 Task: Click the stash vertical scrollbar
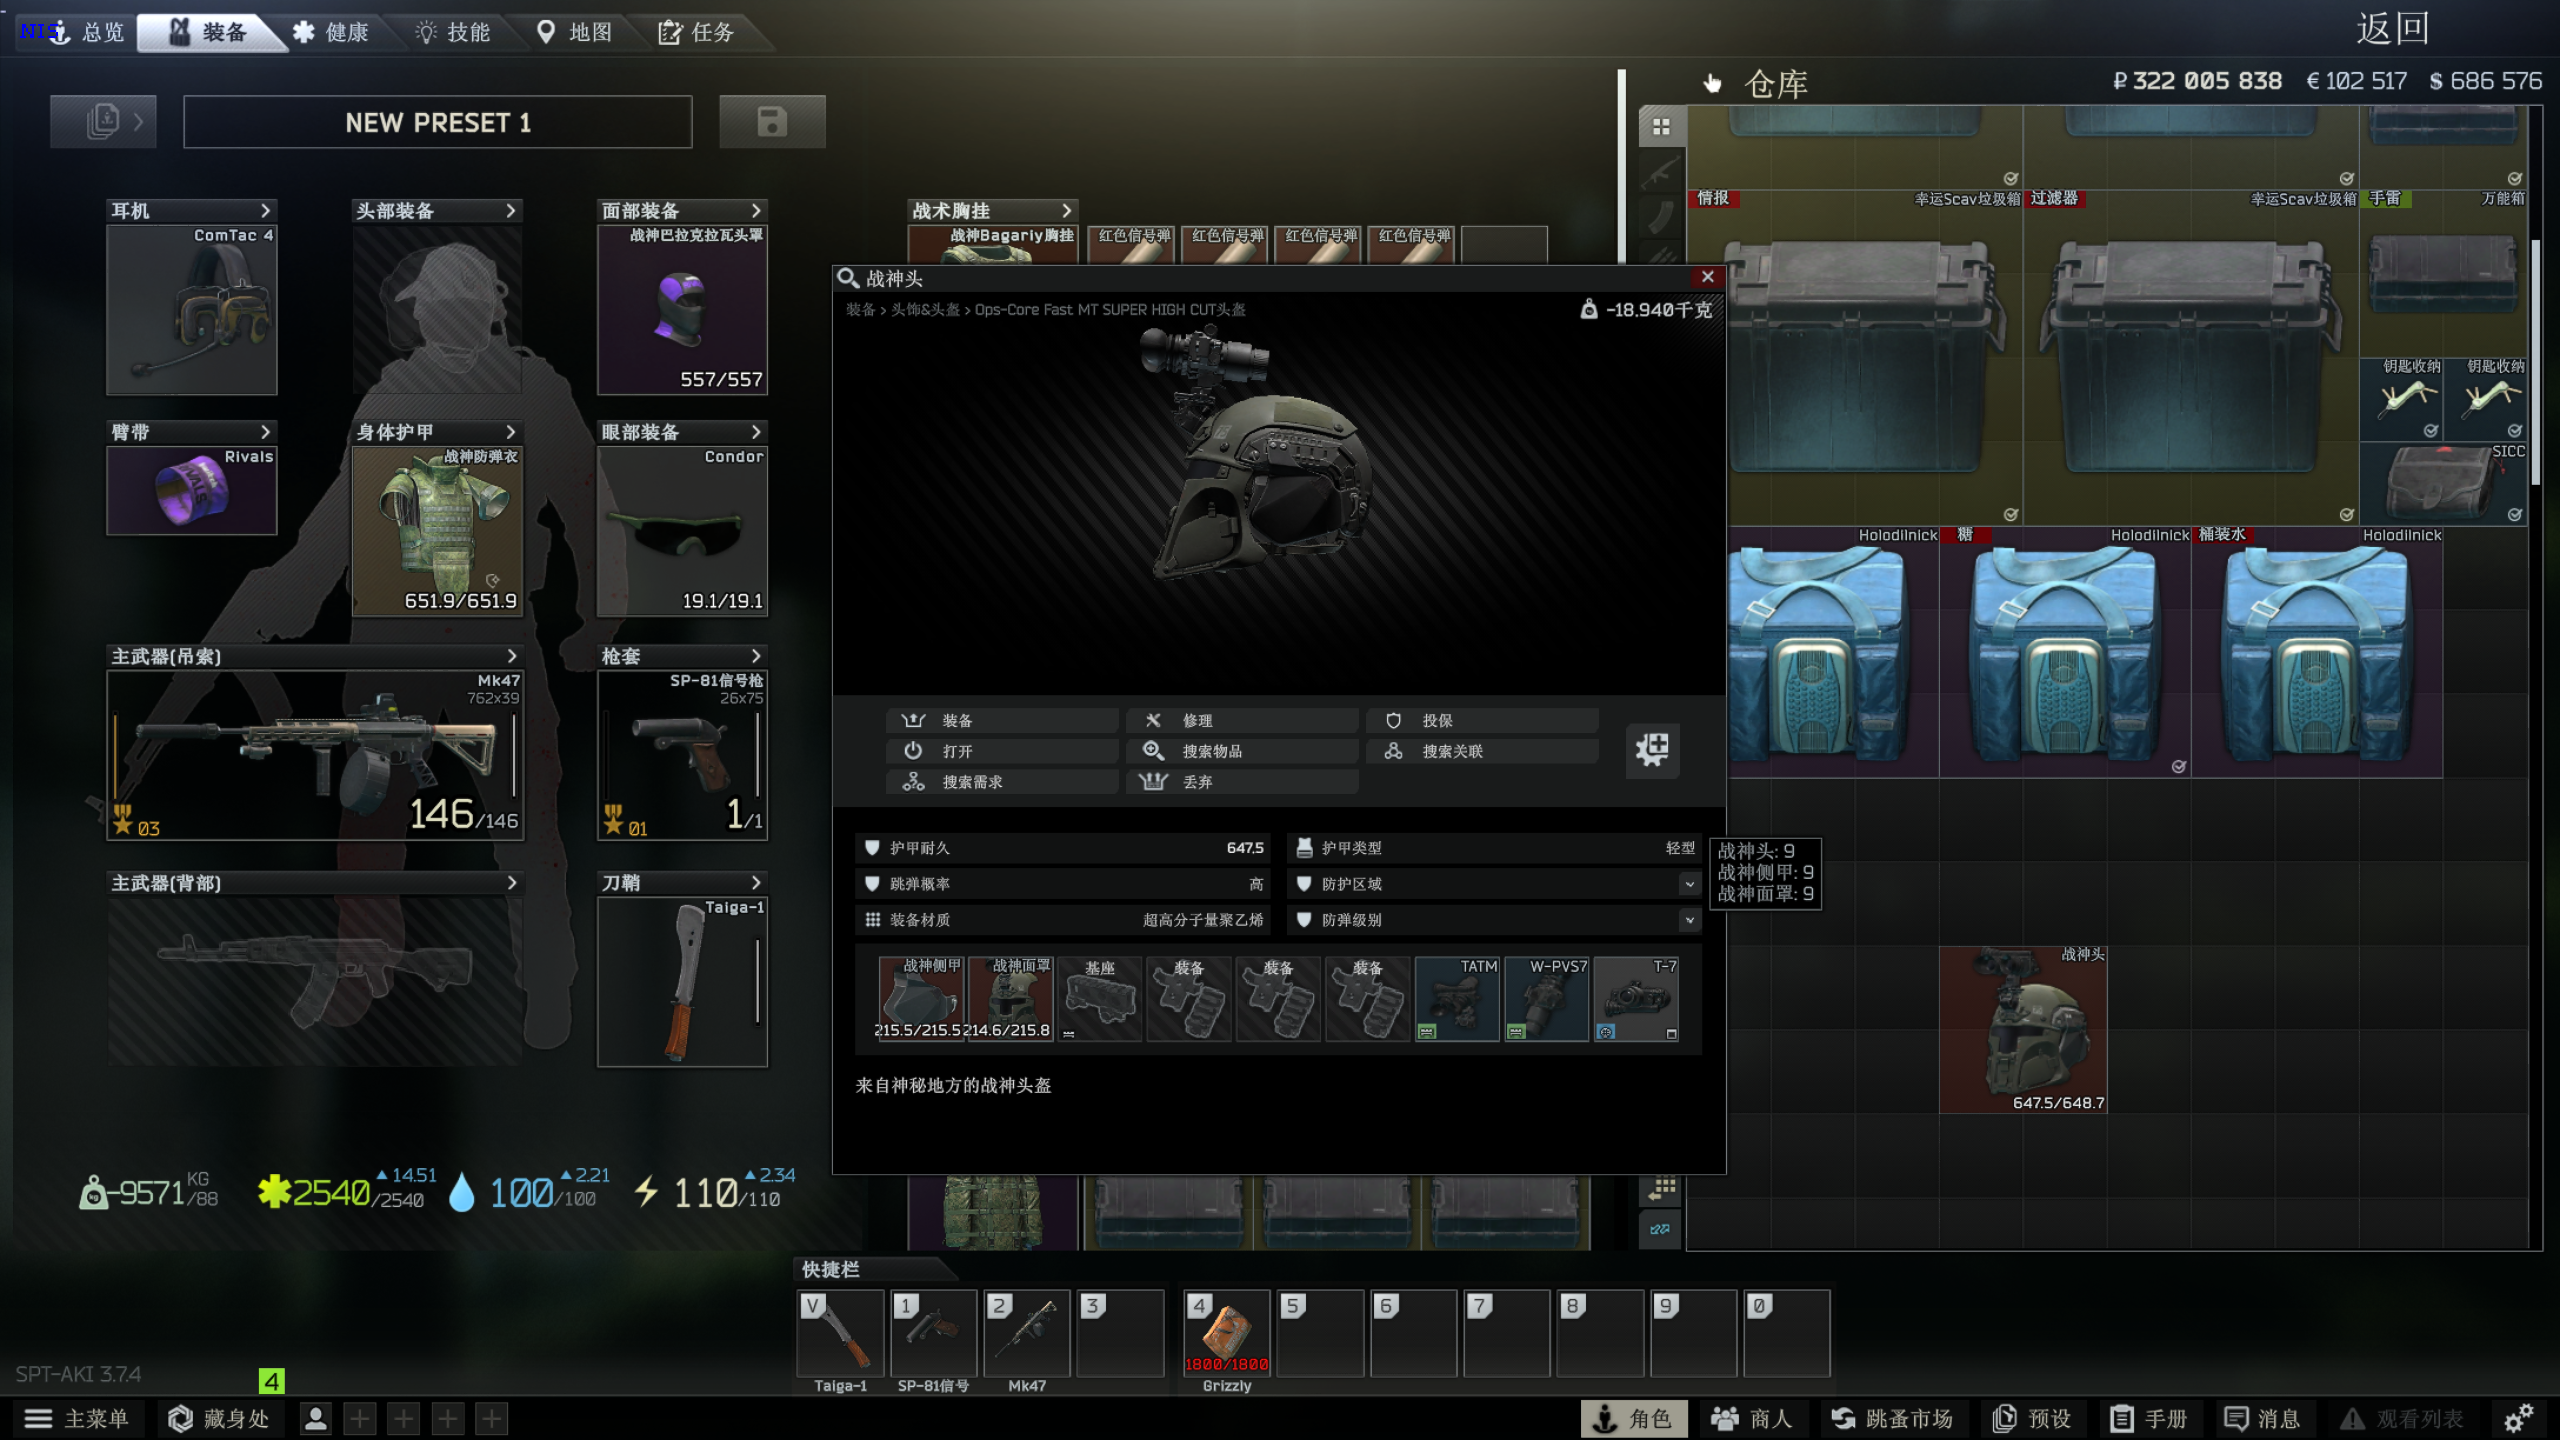[x=2535, y=362]
